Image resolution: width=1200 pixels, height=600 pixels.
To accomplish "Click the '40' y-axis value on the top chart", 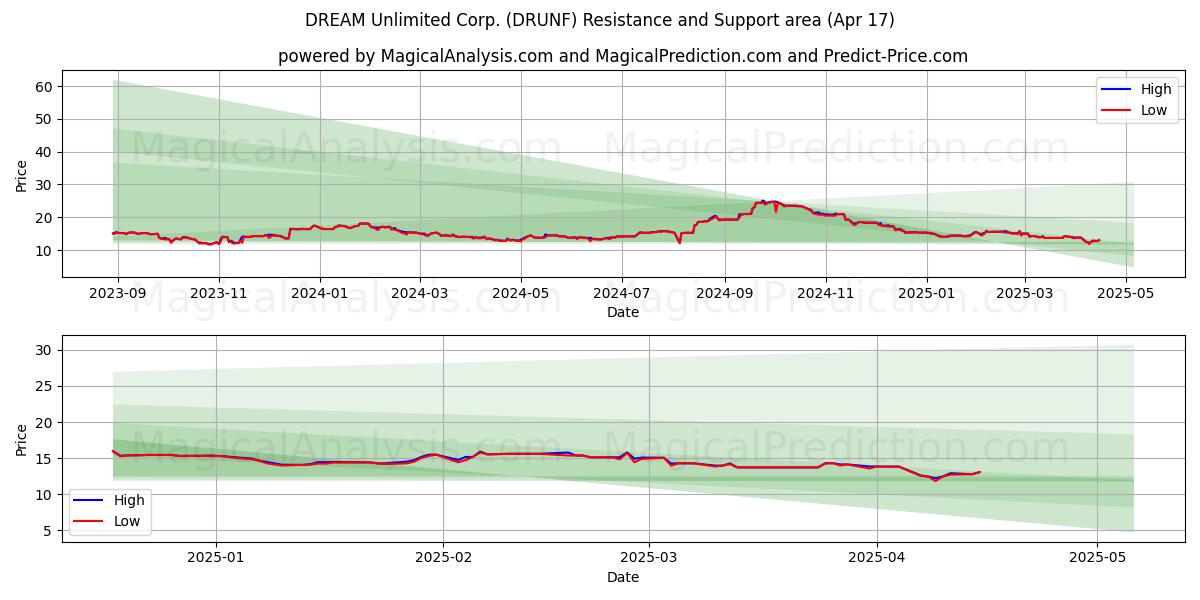I will click(x=44, y=152).
